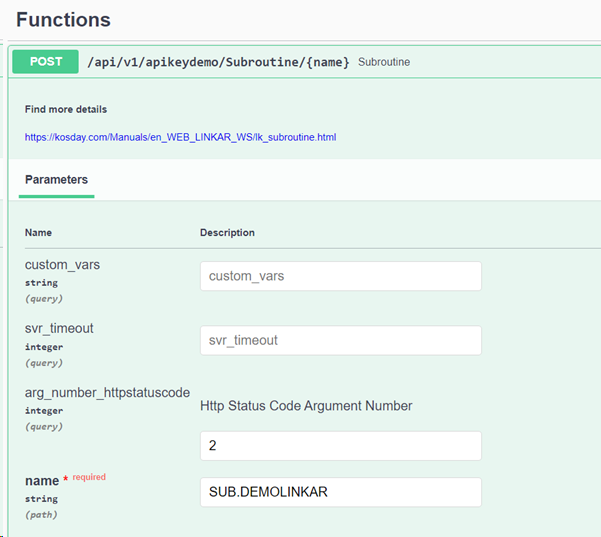601x537 pixels.
Task: Click 'Http Status Code Argument Number' description
Action: [x=306, y=405]
